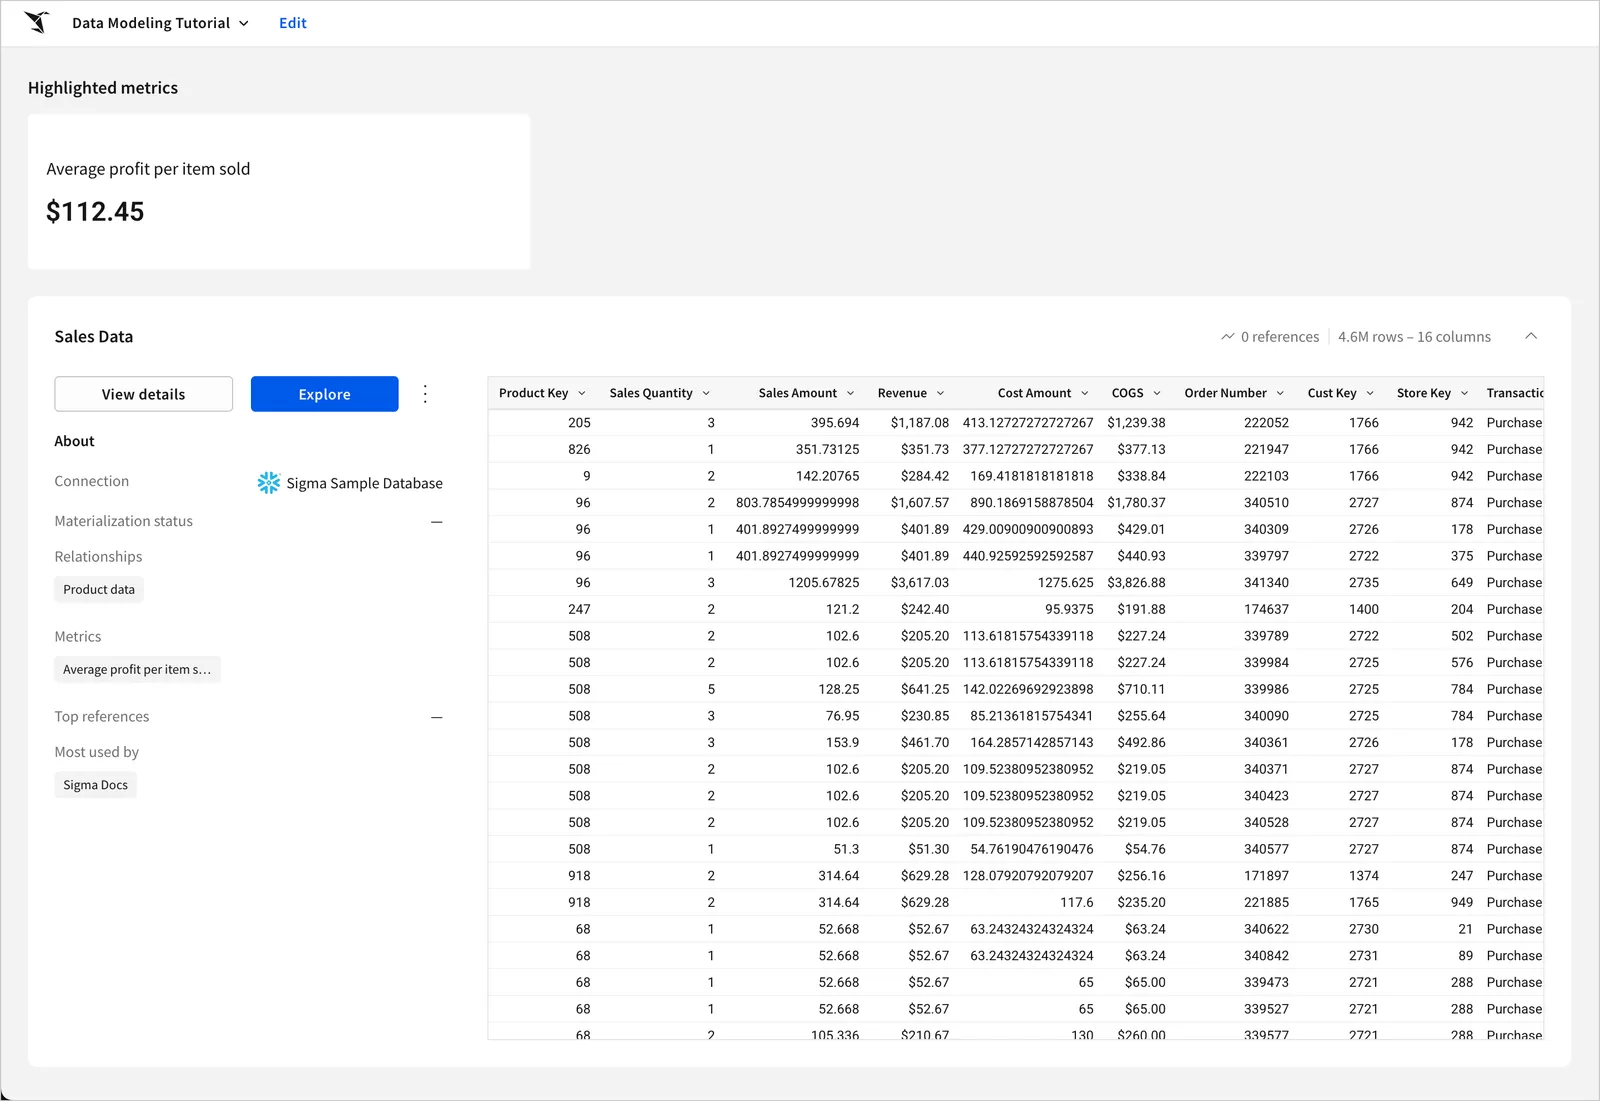
Task: Open COGS column menu arrow
Action: (x=1157, y=393)
